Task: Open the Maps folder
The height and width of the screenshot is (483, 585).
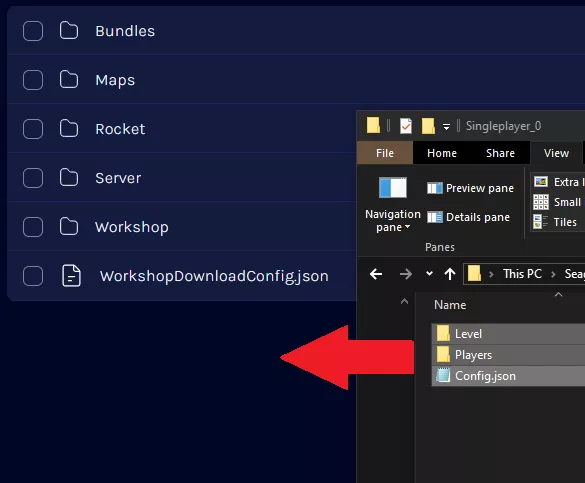Action: coord(115,80)
